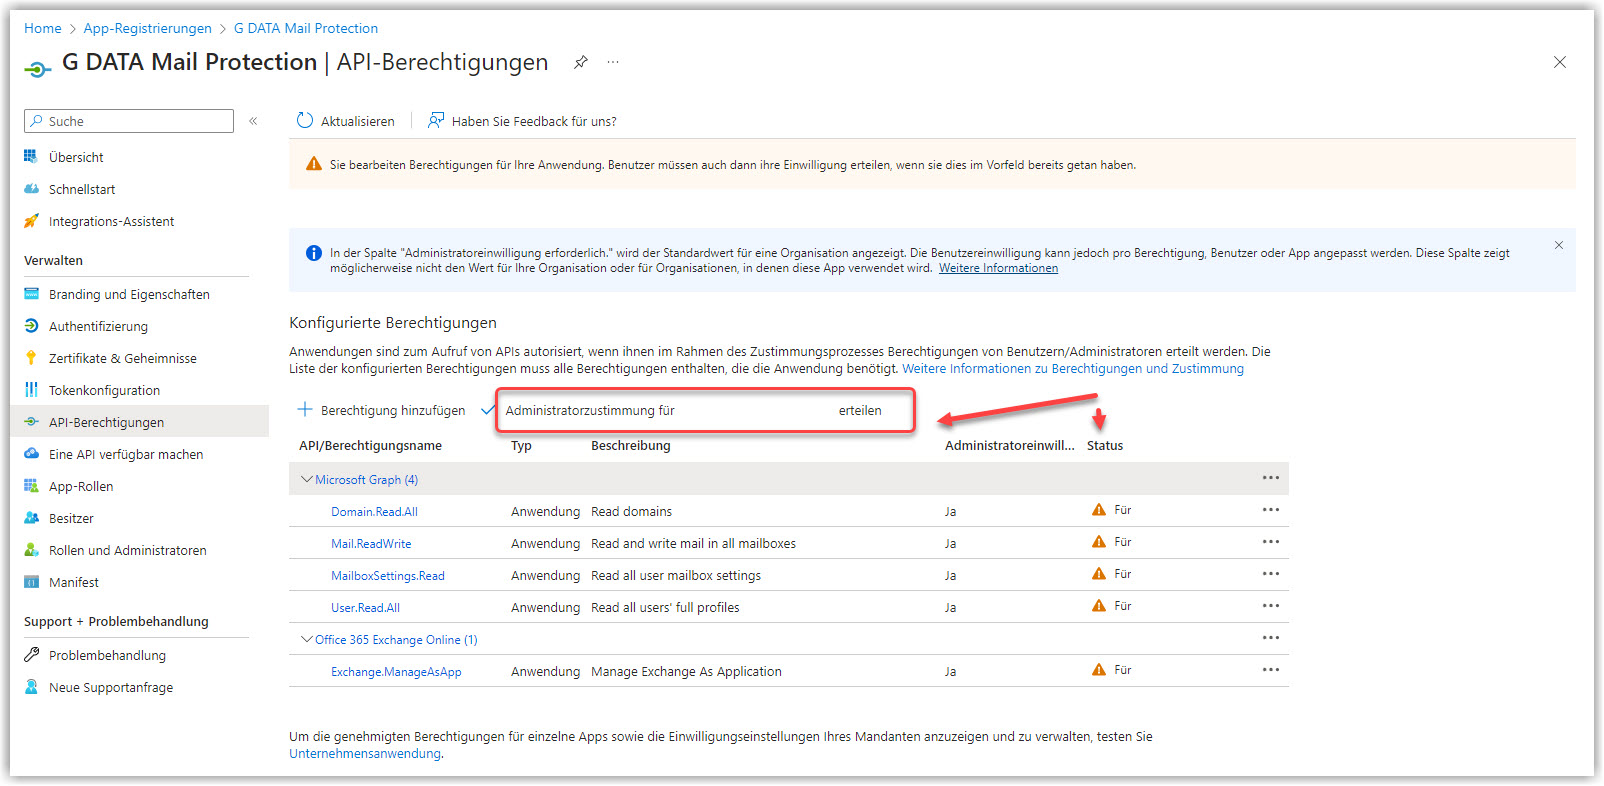Go to App-Registrierungen breadcrumb
The width and height of the screenshot is (1604, 786).
tap(147, 28)
